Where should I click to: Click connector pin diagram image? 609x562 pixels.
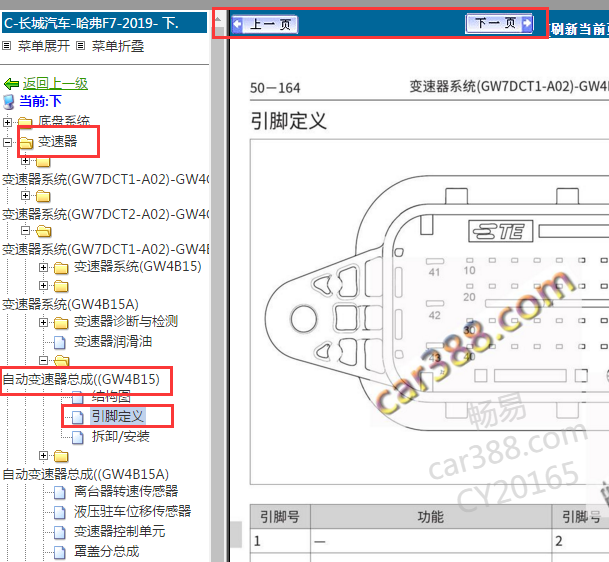pyautogui.click(x=430, y=312)
